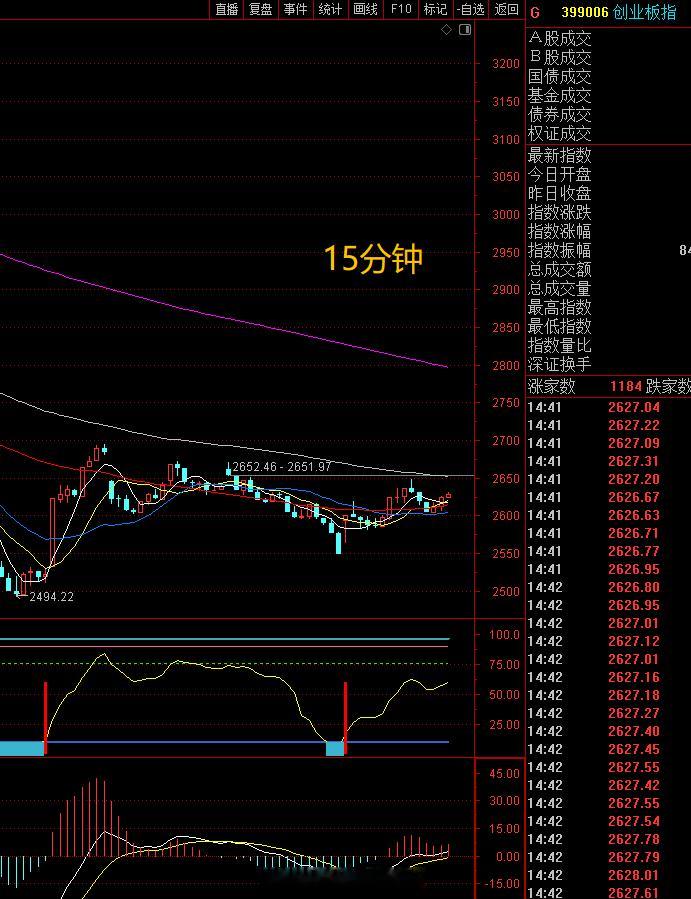Click the 最新指数 label
Screen dimensions: 691x899
pos(559,155)
